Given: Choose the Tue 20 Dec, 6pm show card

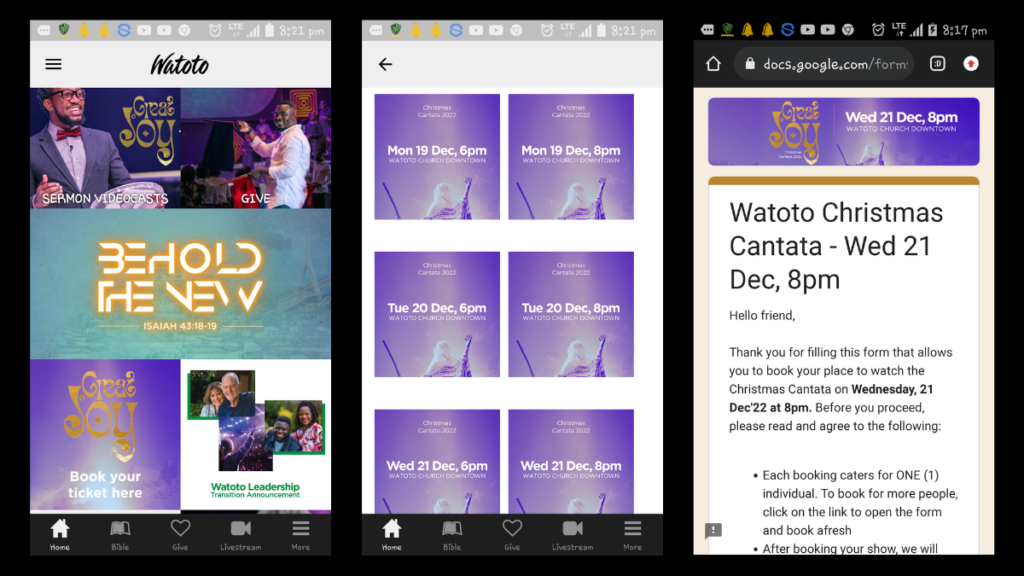Looking at the screenshot, I should [437, 314].
